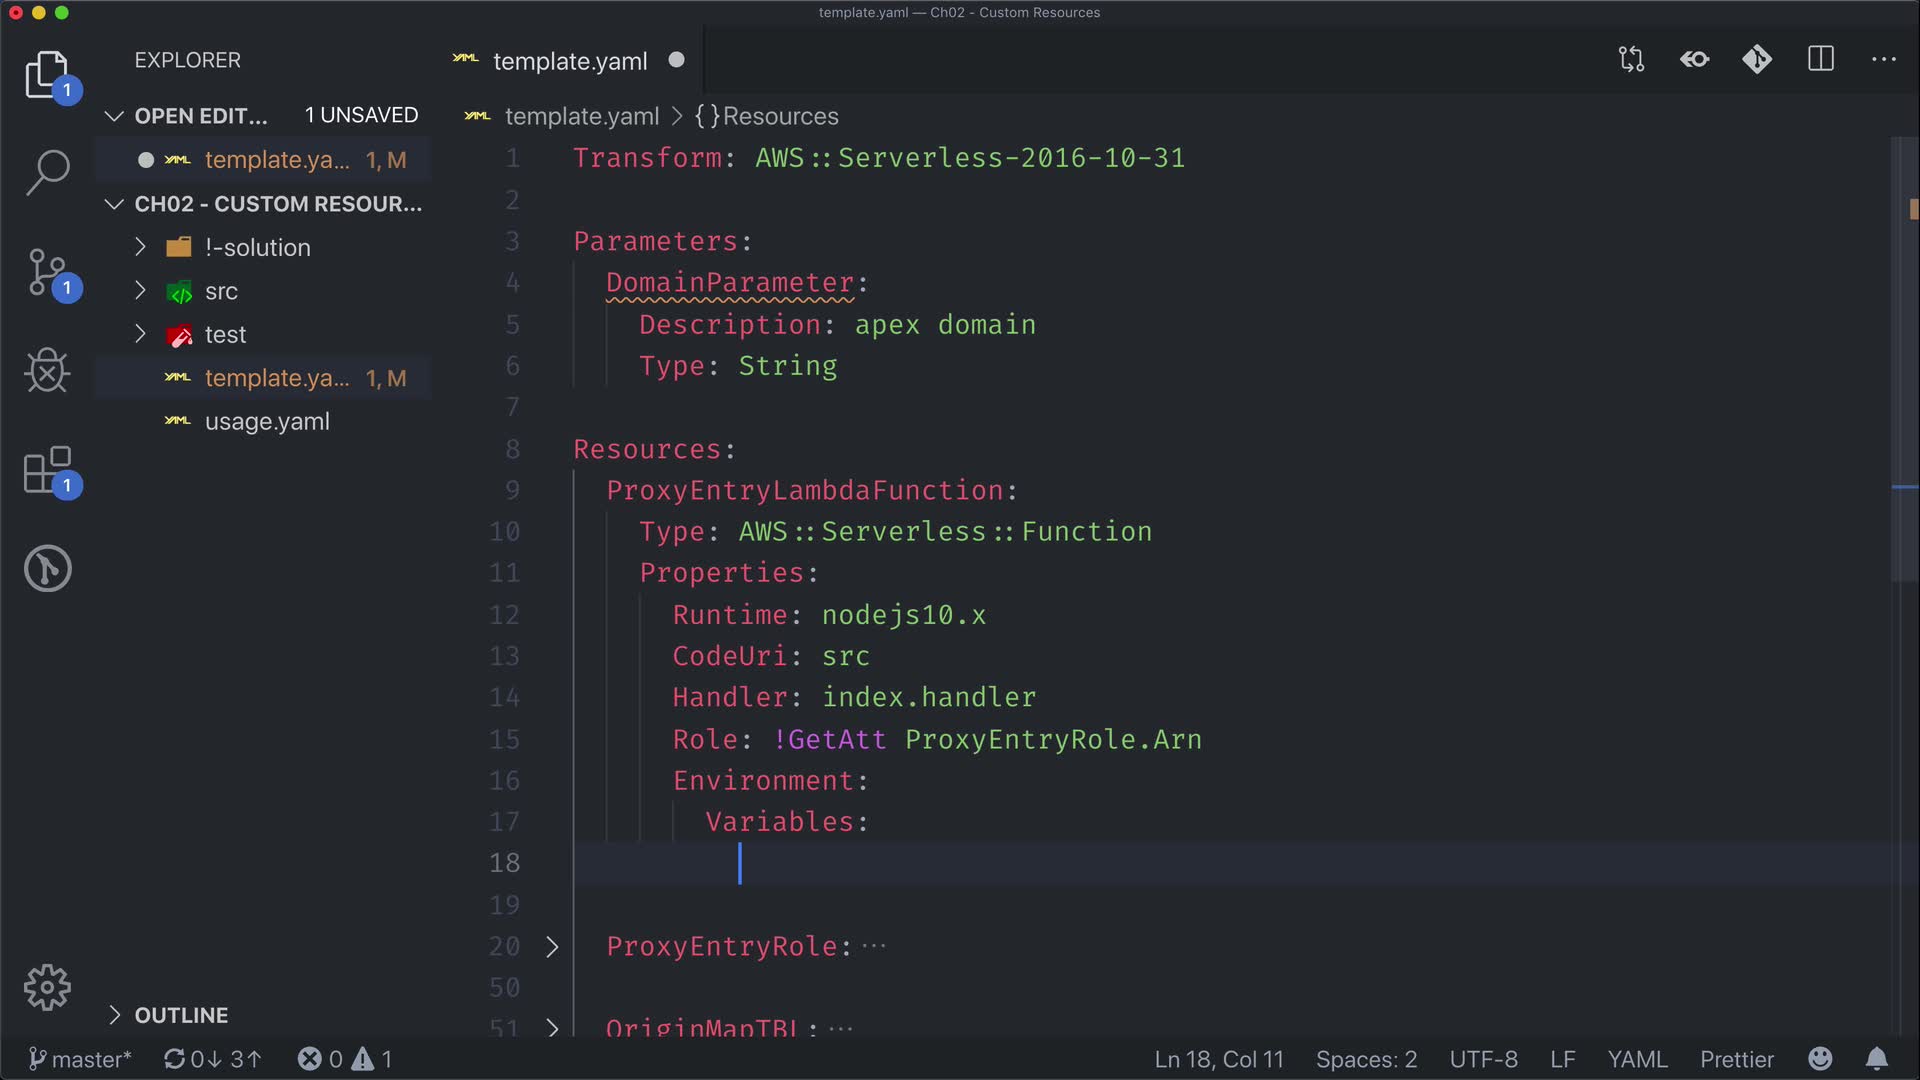The width and height of the screenshot is (1920, 1080).
Task: Open the Manage settings gear
Action: coord(47,988)
